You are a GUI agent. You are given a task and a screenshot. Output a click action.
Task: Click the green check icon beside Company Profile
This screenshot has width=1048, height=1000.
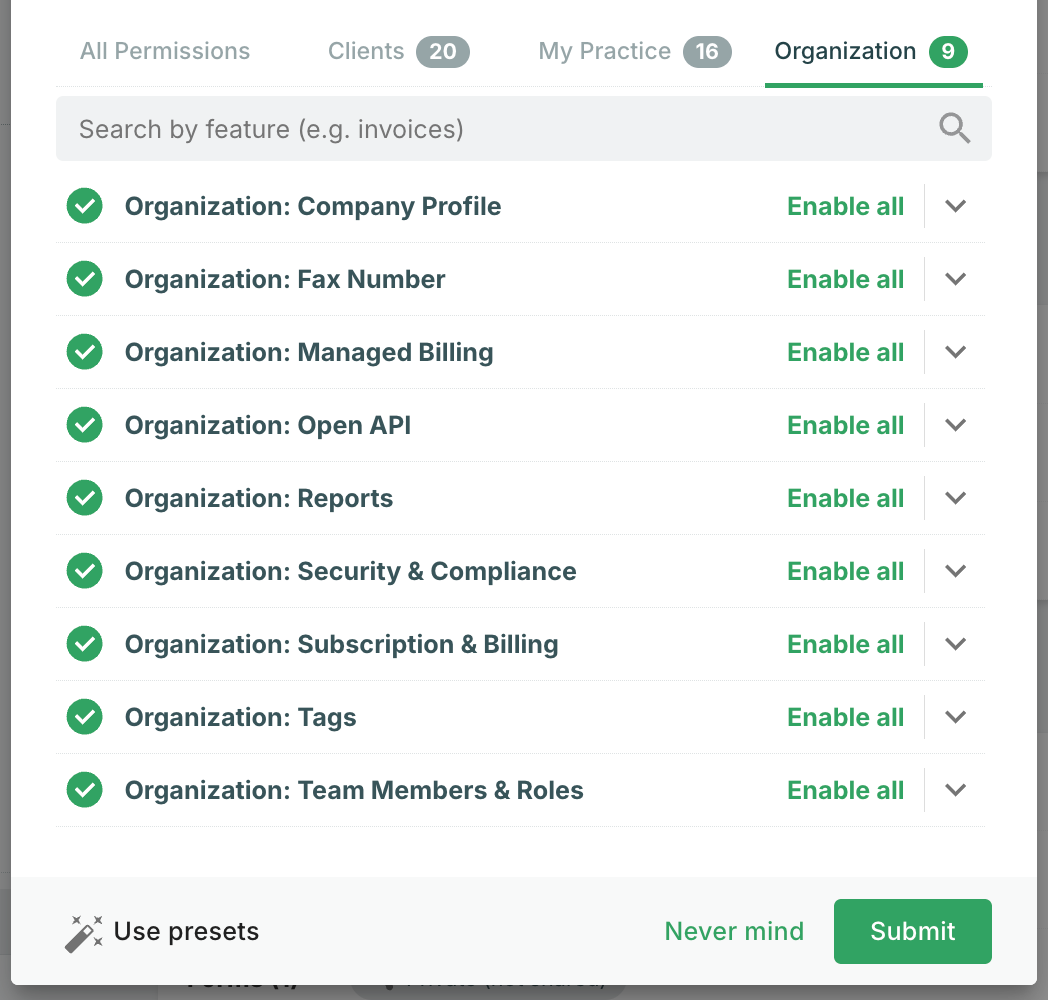tap(85, 206)
